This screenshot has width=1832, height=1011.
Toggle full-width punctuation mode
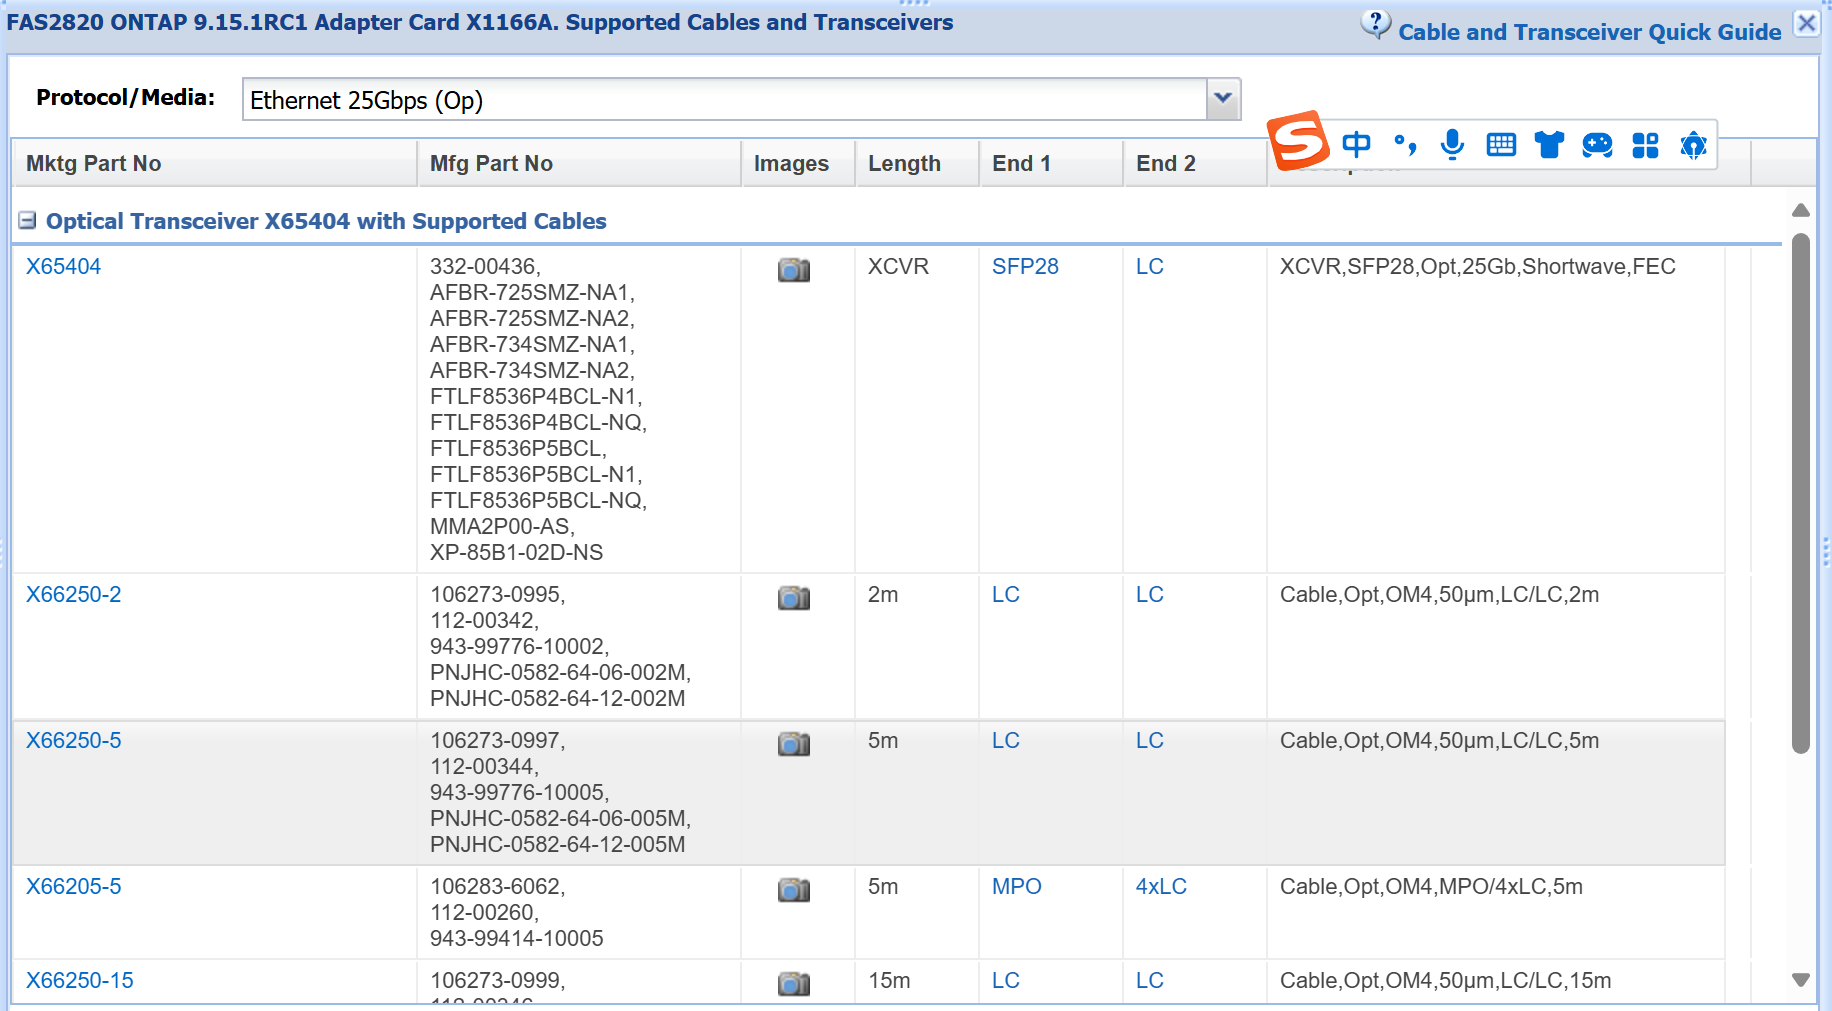pos(1404,146)
